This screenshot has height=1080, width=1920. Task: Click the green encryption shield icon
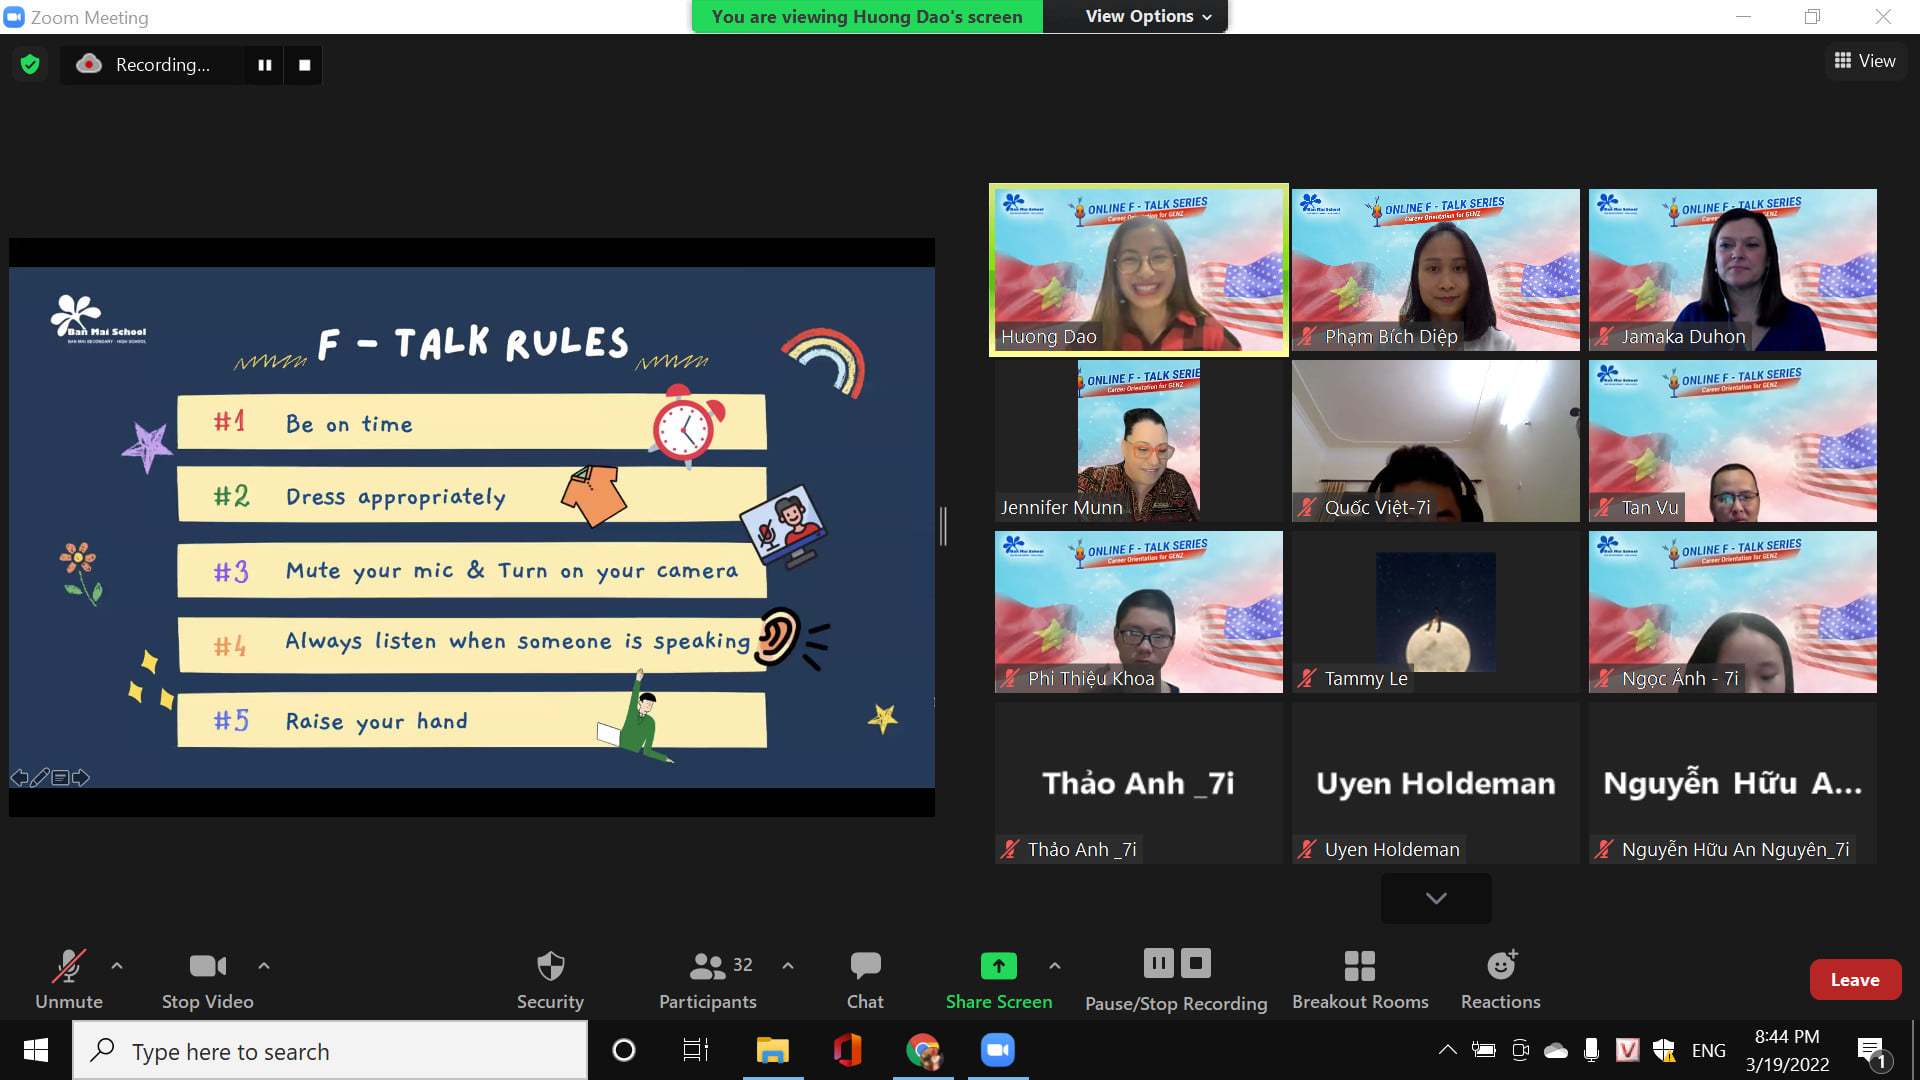[x=30, y=65]
